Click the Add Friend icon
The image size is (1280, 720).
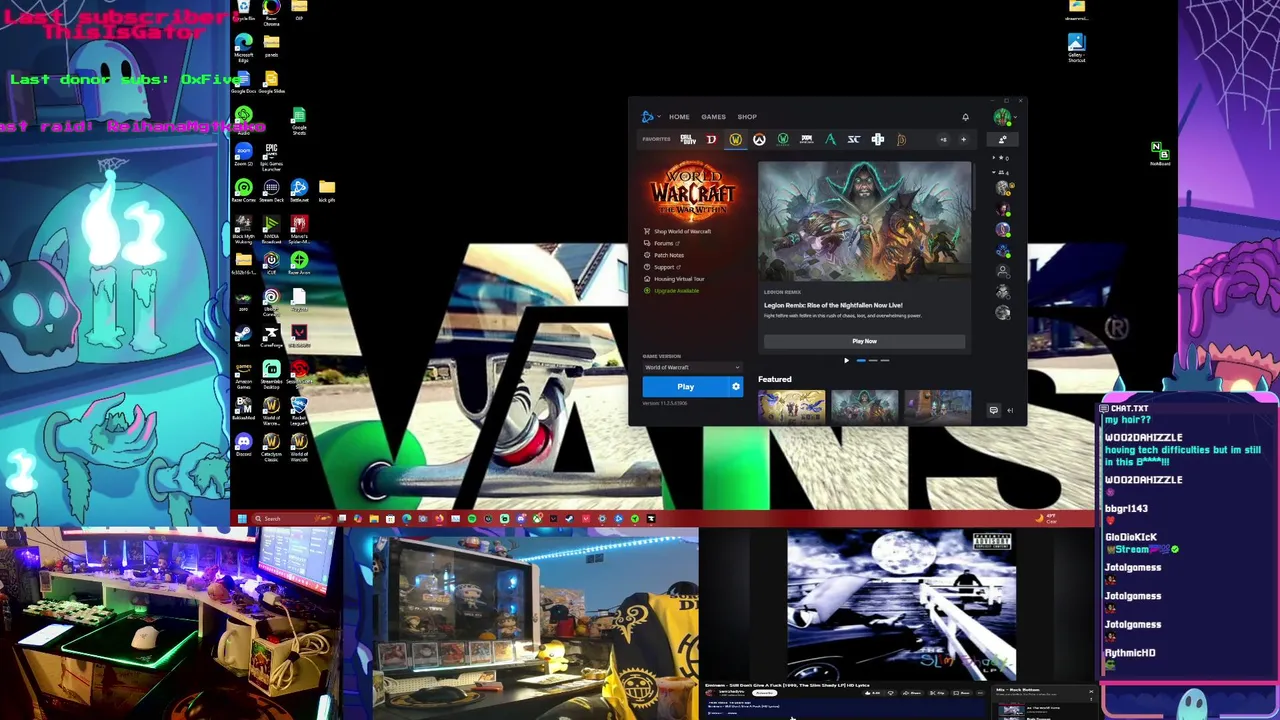[1003, 139]
